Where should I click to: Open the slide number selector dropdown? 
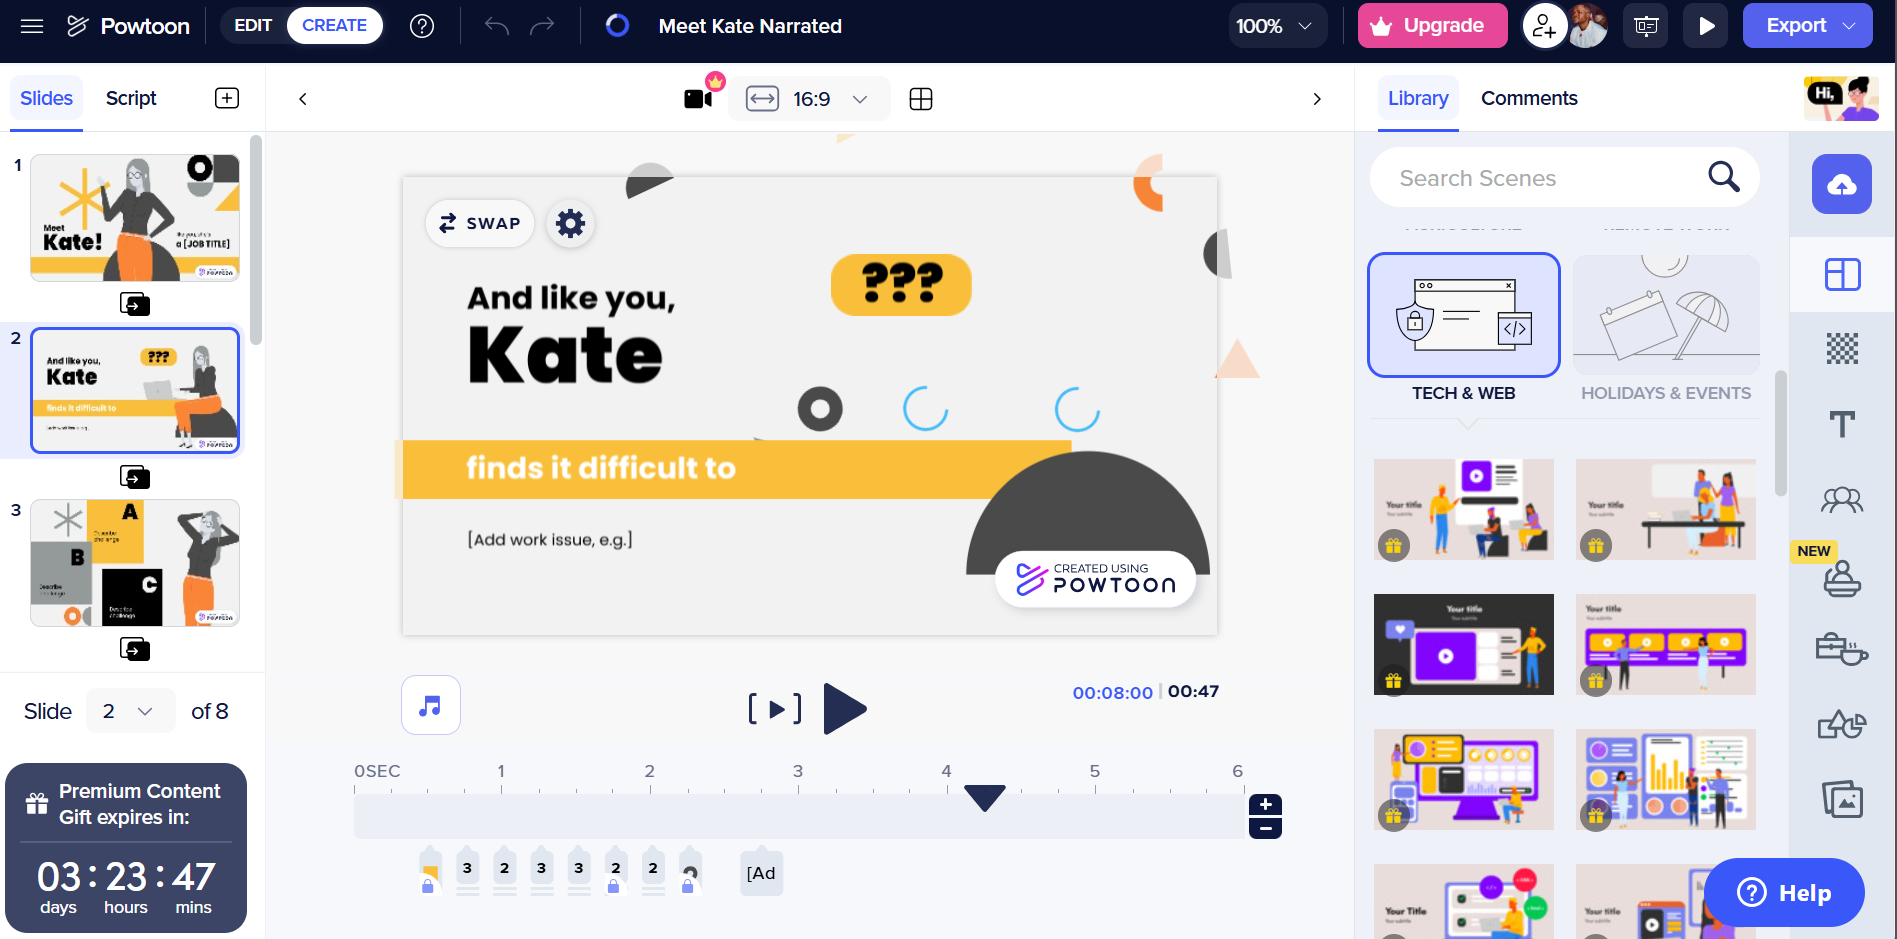coord(130,711)
